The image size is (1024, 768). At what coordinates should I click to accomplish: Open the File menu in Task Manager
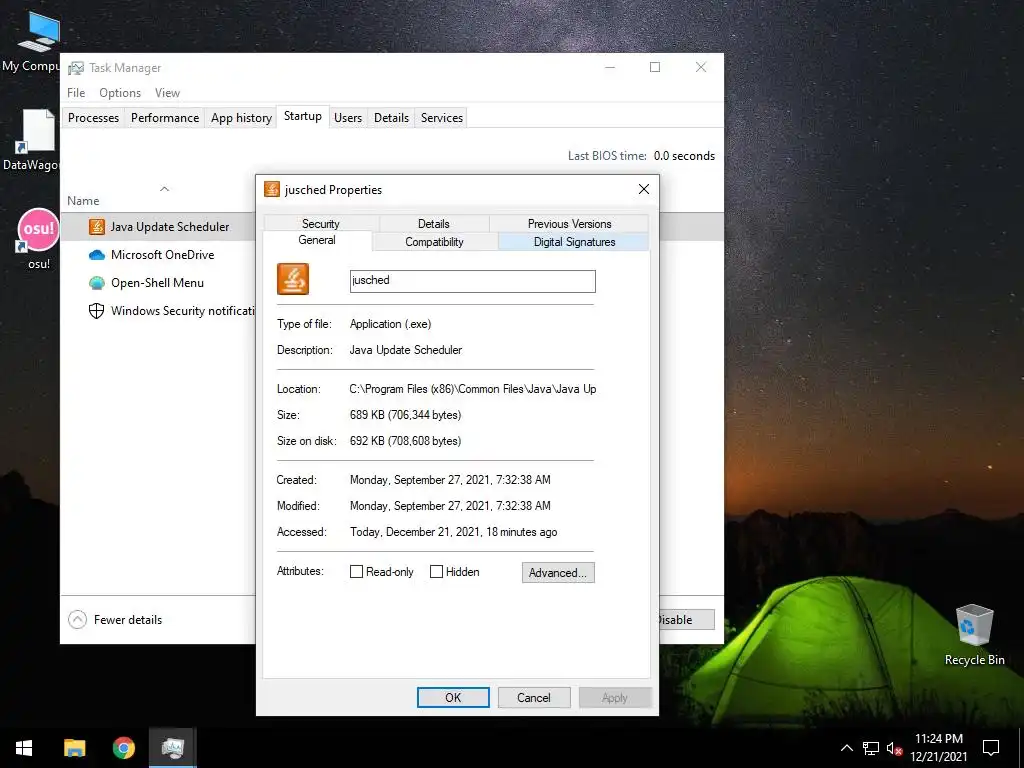coord(76,93)
